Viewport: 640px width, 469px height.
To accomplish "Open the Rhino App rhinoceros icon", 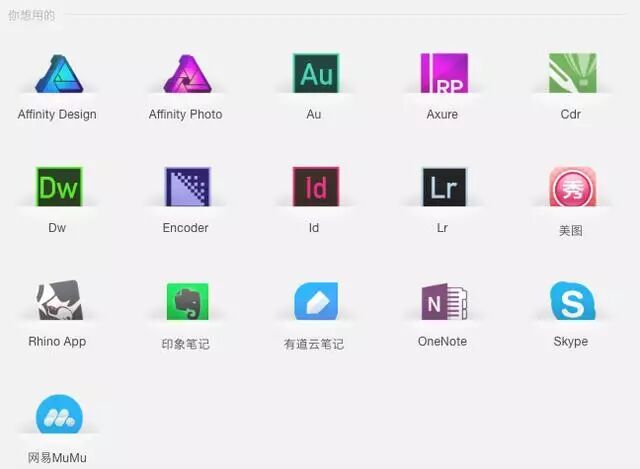I will 60,300.
